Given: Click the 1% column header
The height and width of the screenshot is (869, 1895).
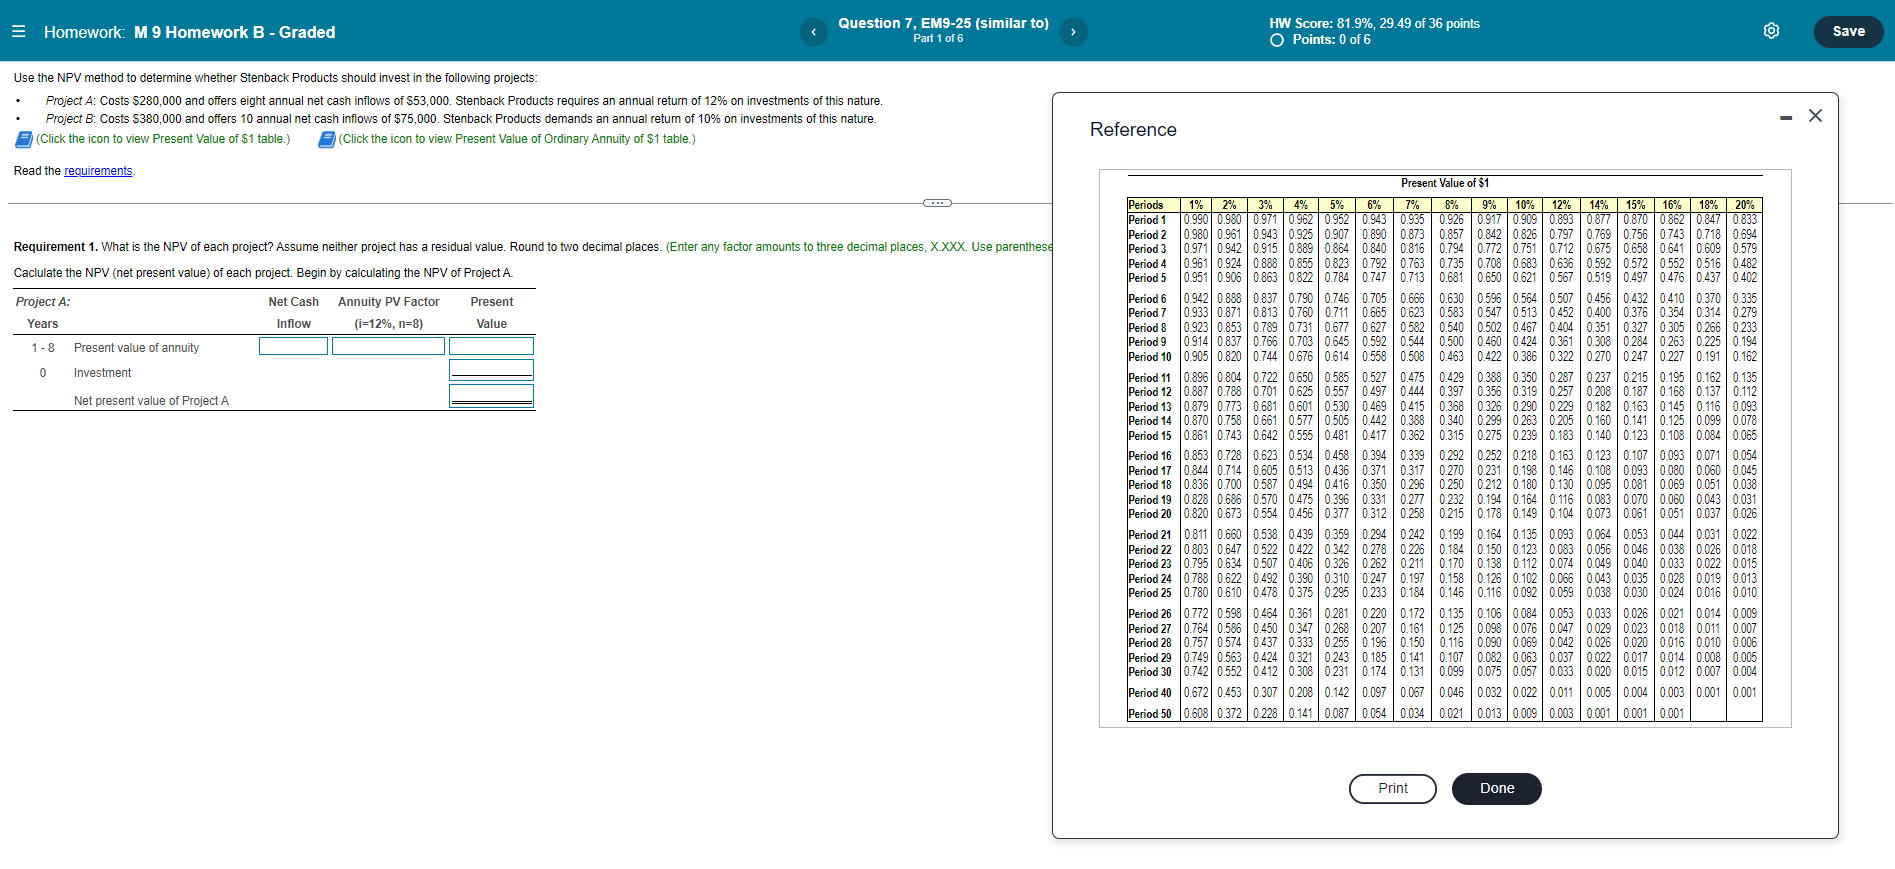Looking at the screenshot, I should point(1196,205).
